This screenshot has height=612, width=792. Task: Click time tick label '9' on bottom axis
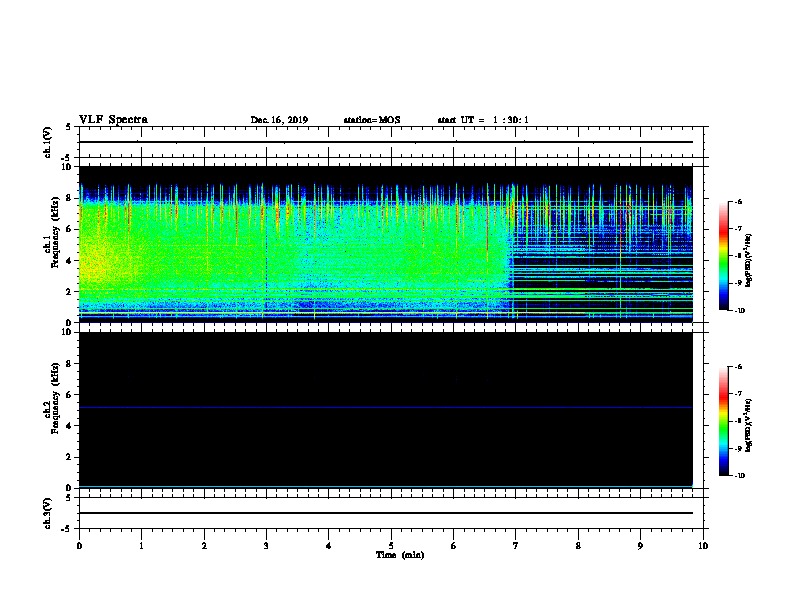tap(640, 546)
